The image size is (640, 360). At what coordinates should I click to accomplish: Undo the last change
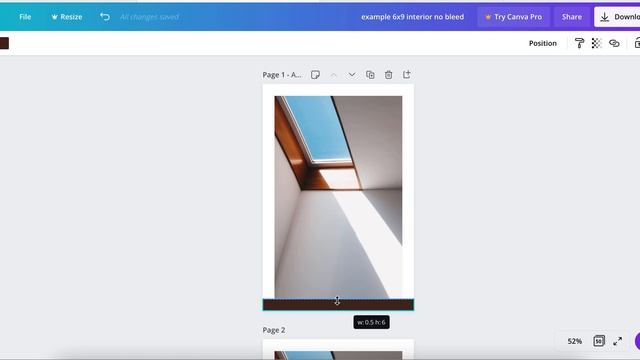[105, 17]
